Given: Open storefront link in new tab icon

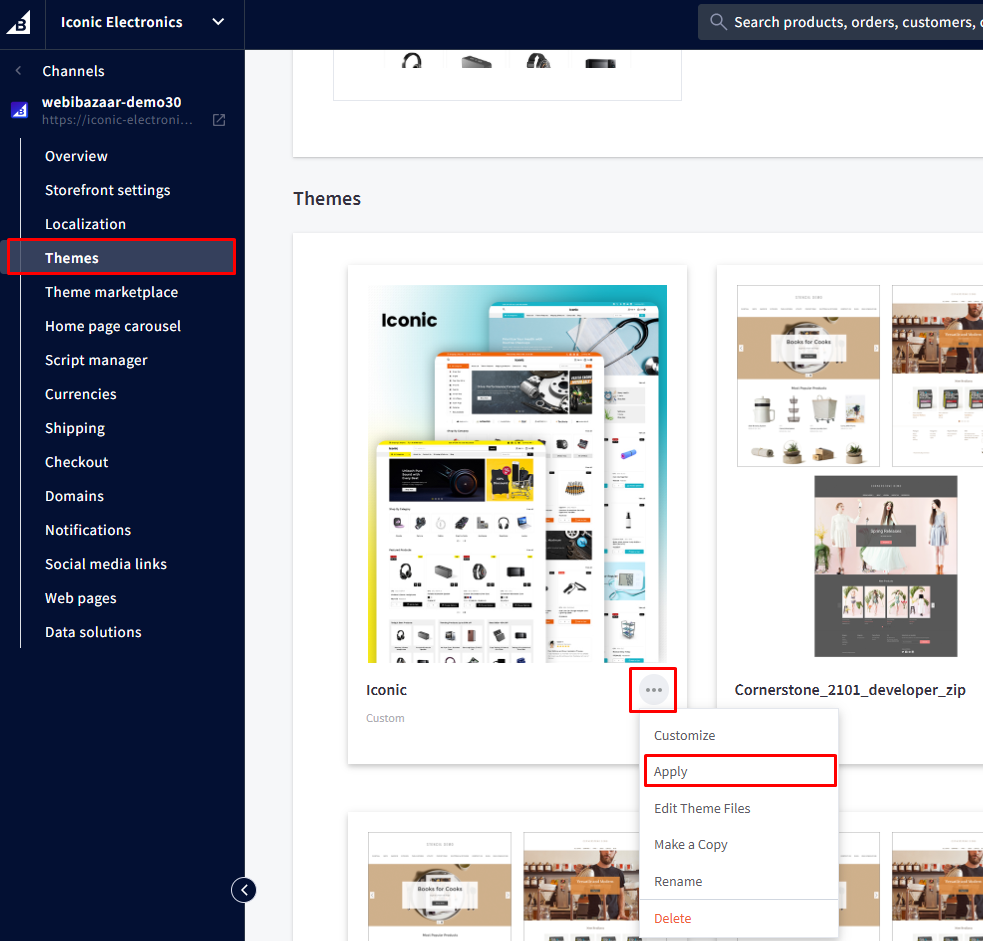Looking at the screenshot, I should pyautogui.click(x=219, y=120).
